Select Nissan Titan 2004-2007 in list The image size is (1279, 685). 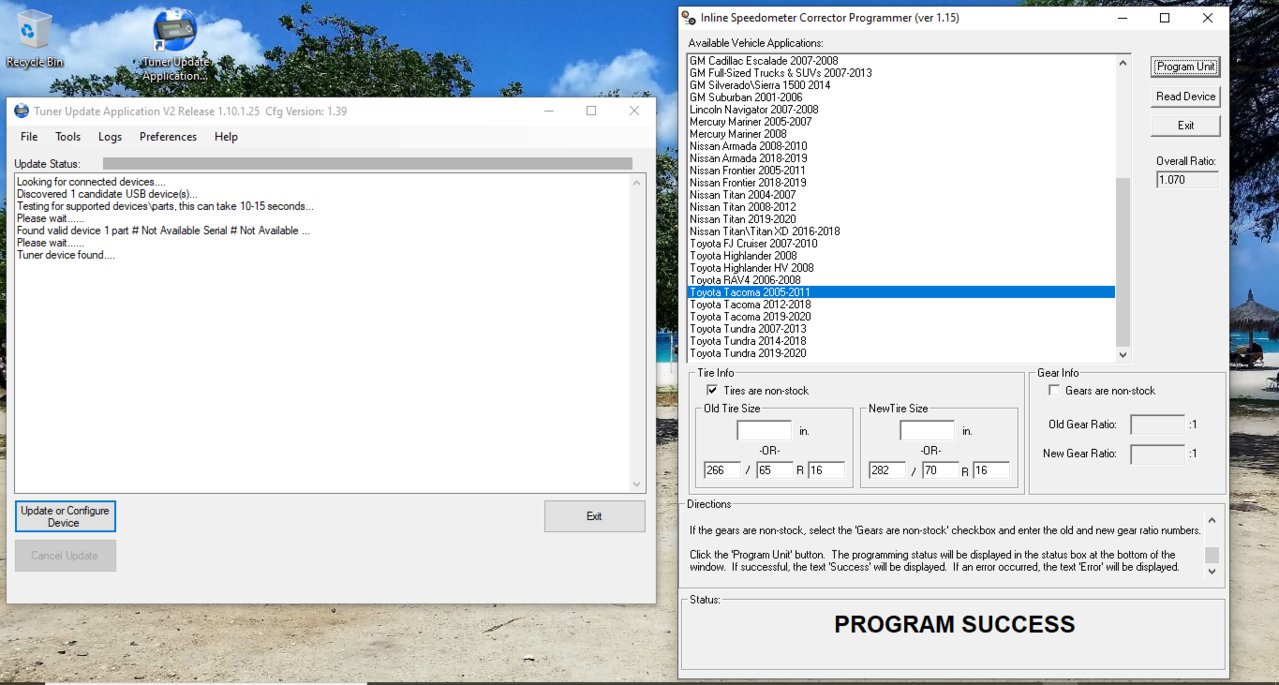coord(901,195)
